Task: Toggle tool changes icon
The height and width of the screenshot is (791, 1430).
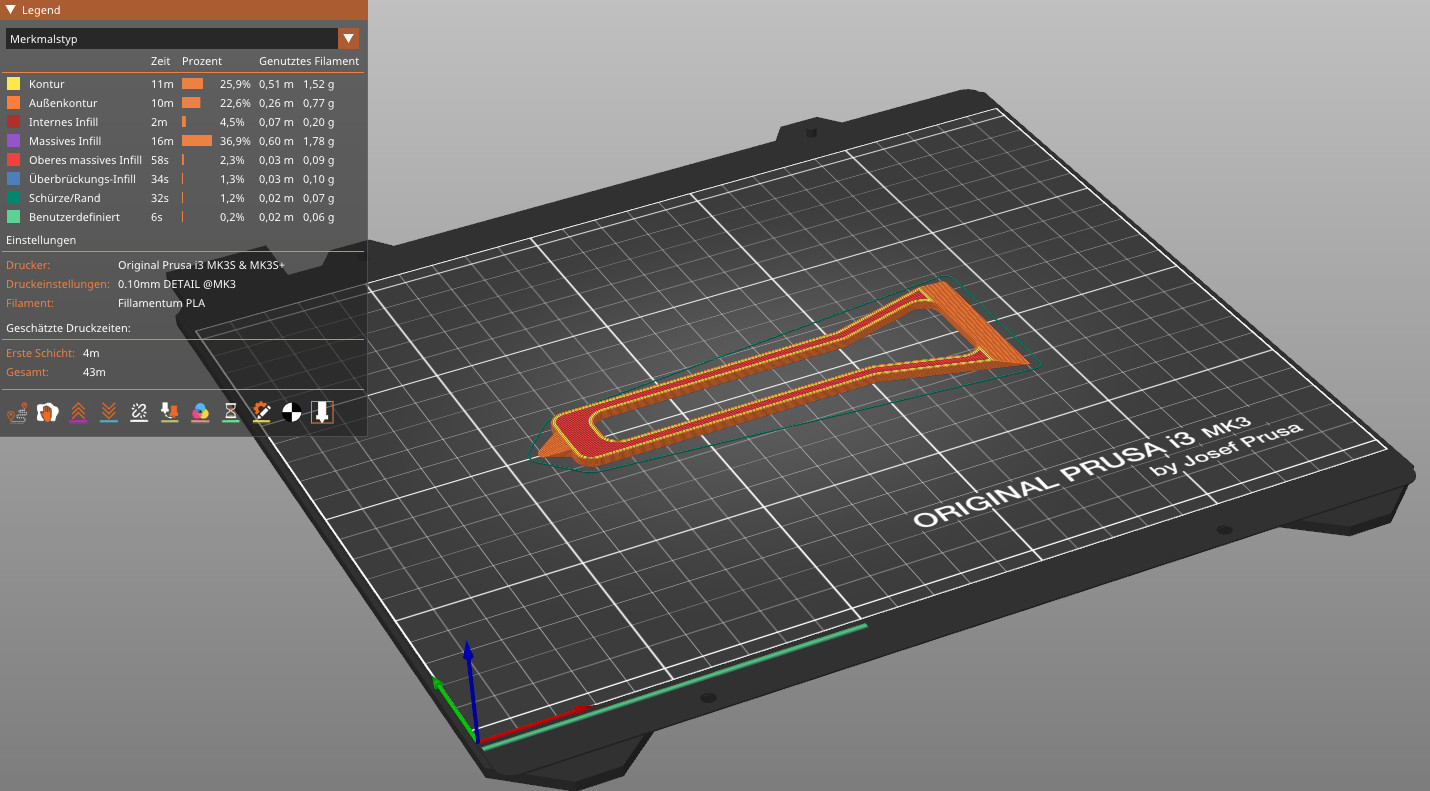Action: click(170, 411)
